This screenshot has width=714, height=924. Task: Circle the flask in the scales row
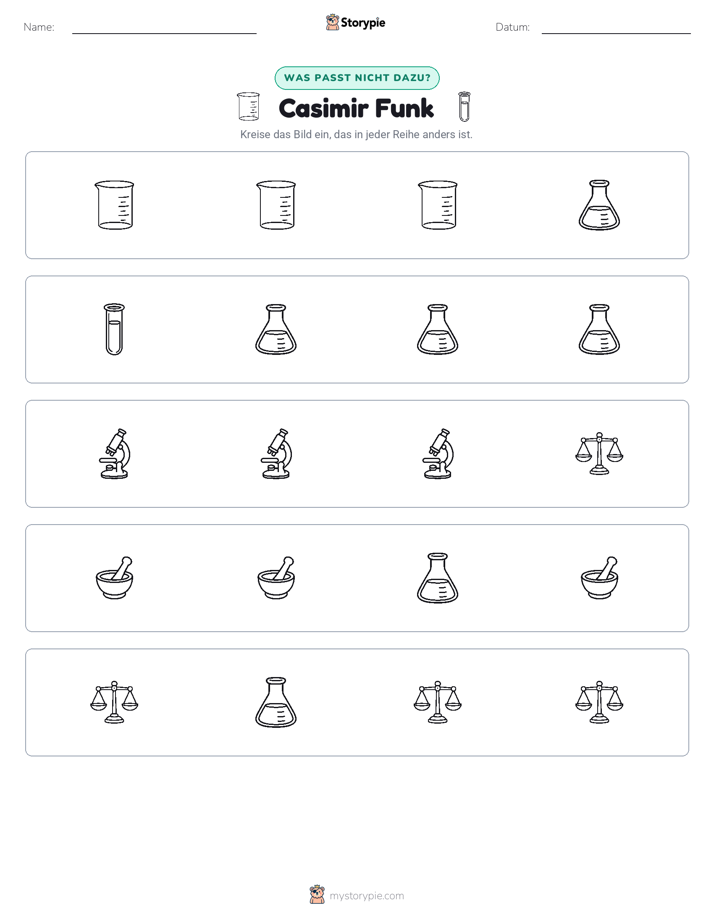point(276,702)
